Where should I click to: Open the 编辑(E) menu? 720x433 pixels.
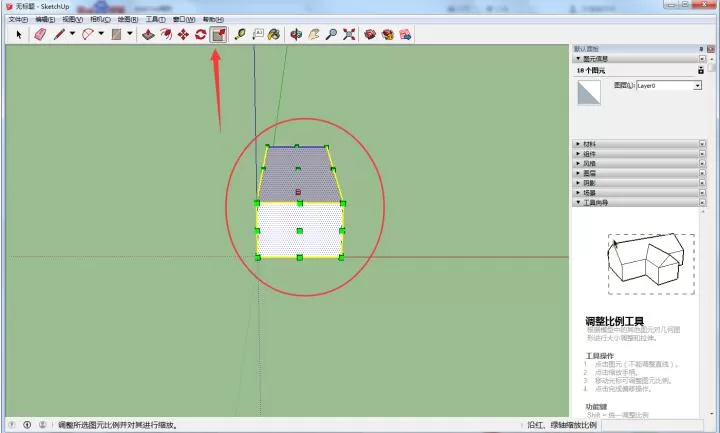[45, 19]
